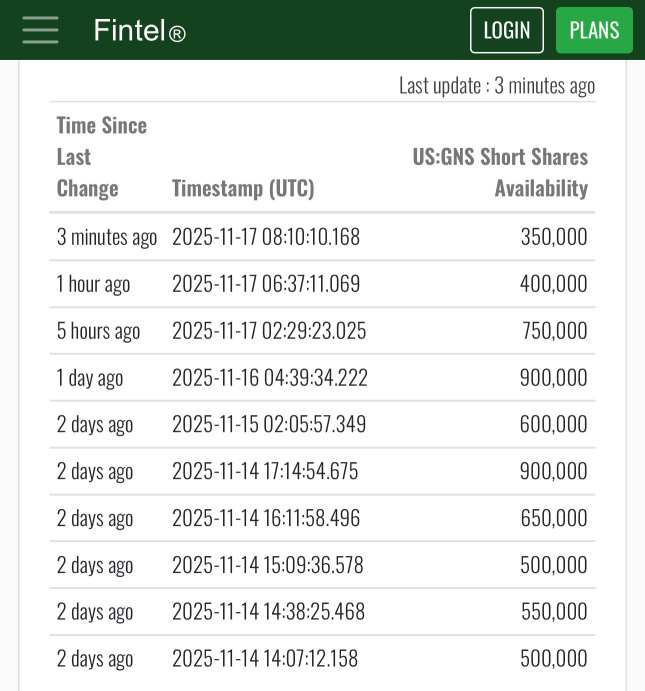This screenshot has width=645, height=691.
Task: Click the 5 hours ago cell
Action: 98,331
